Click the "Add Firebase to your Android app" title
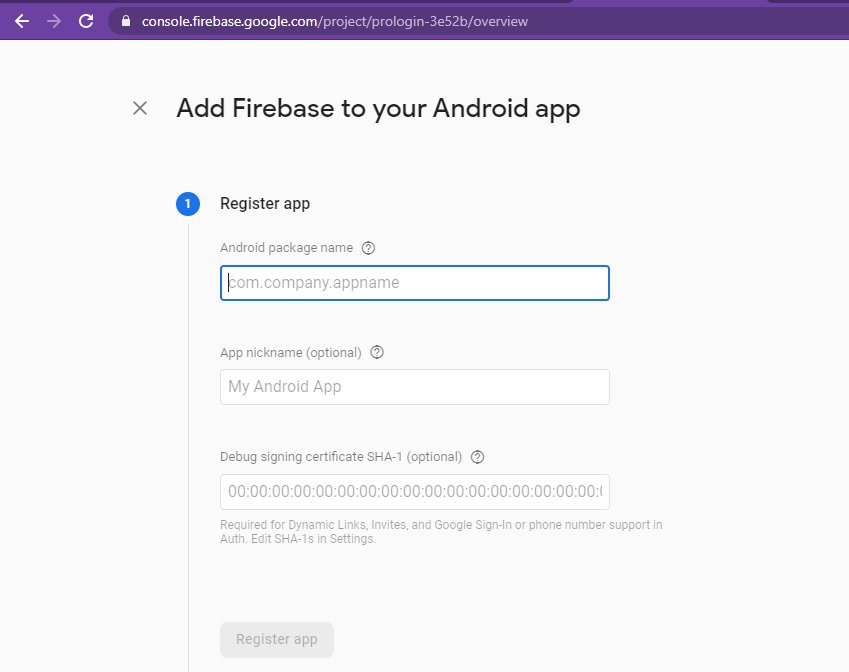This screenshot has height=672, width=849. (x=378, y=108)
